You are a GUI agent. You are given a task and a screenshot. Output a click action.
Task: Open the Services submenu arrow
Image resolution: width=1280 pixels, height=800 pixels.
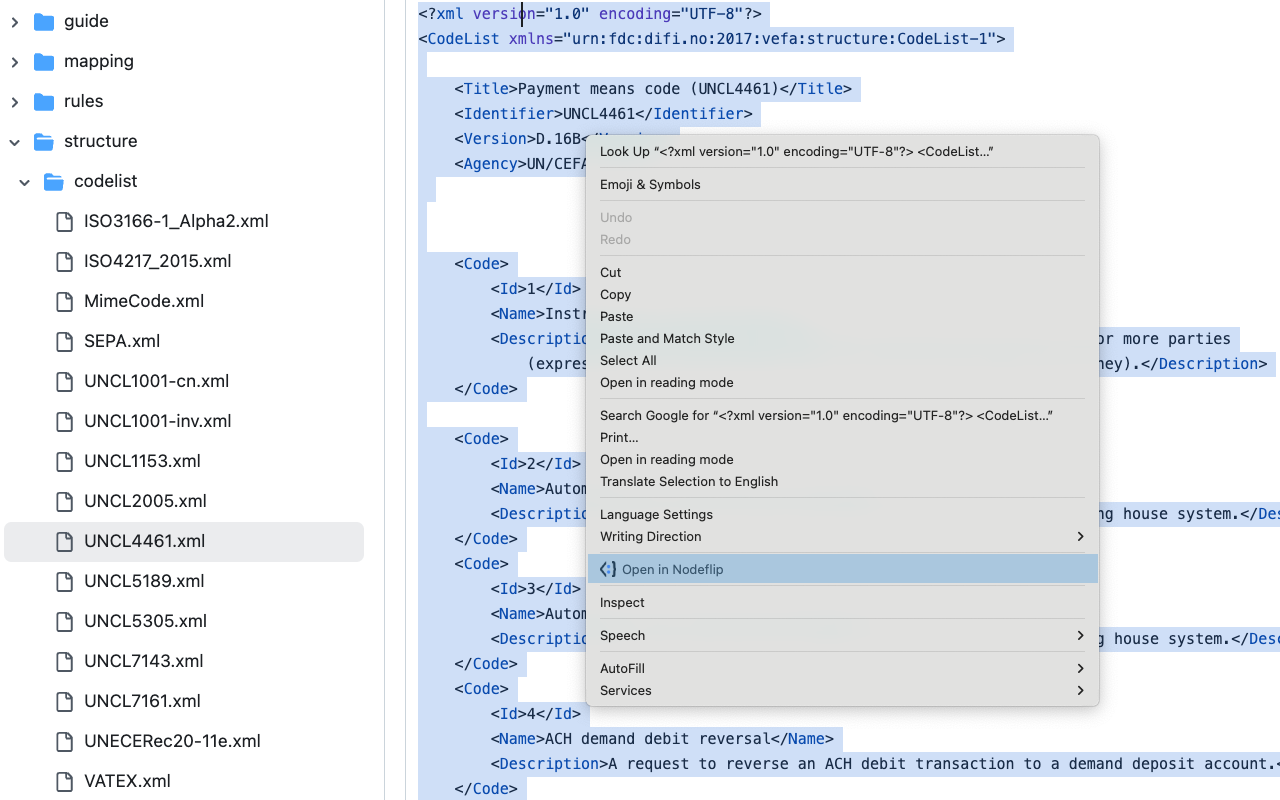click(x=1080, y=690)
